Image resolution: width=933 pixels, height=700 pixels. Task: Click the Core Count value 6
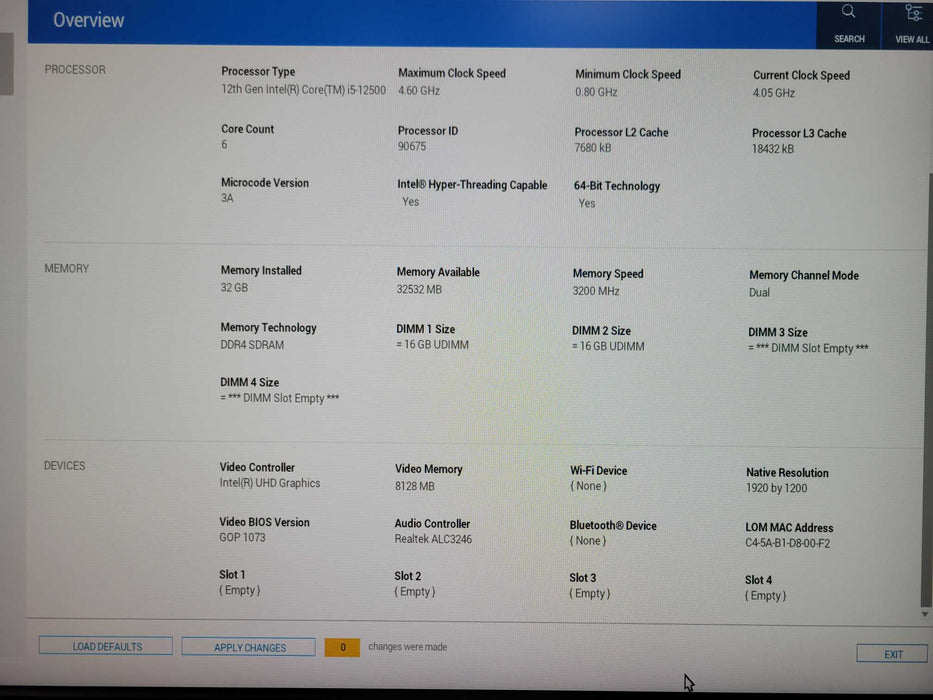tap(224, 145)
